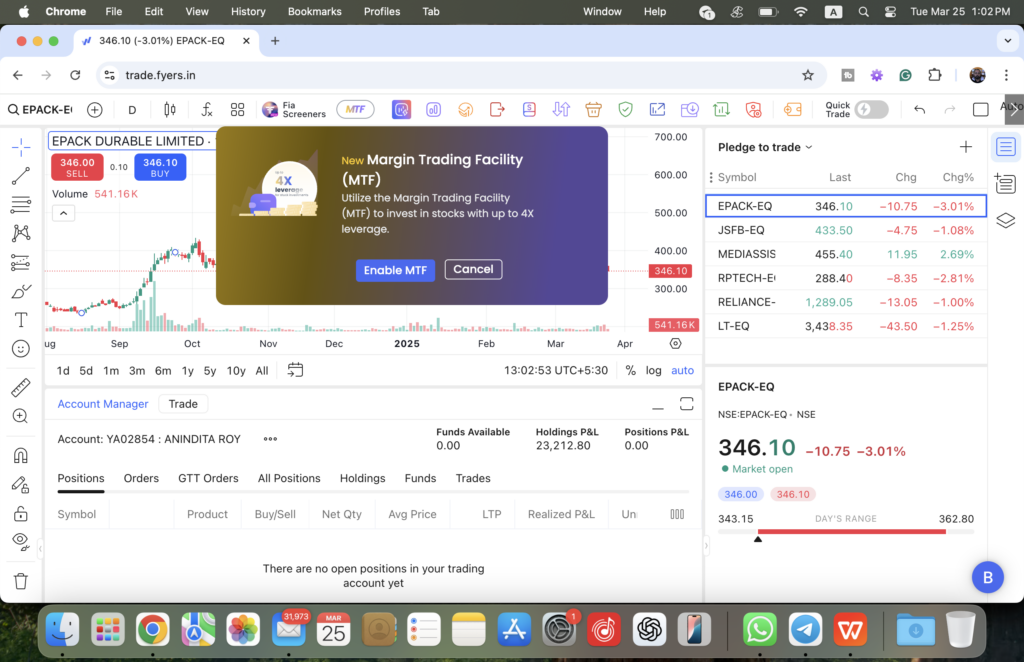Screen dimensions: 1024x662
Task: Select the MEDIASSIS watchlist row
Action: click(846, 255)
